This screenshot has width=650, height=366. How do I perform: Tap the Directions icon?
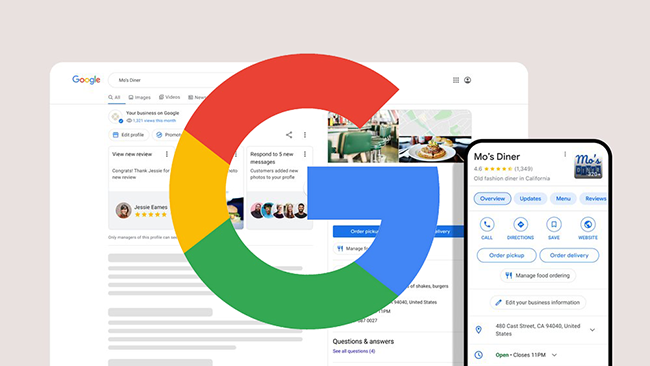[520, 225]
